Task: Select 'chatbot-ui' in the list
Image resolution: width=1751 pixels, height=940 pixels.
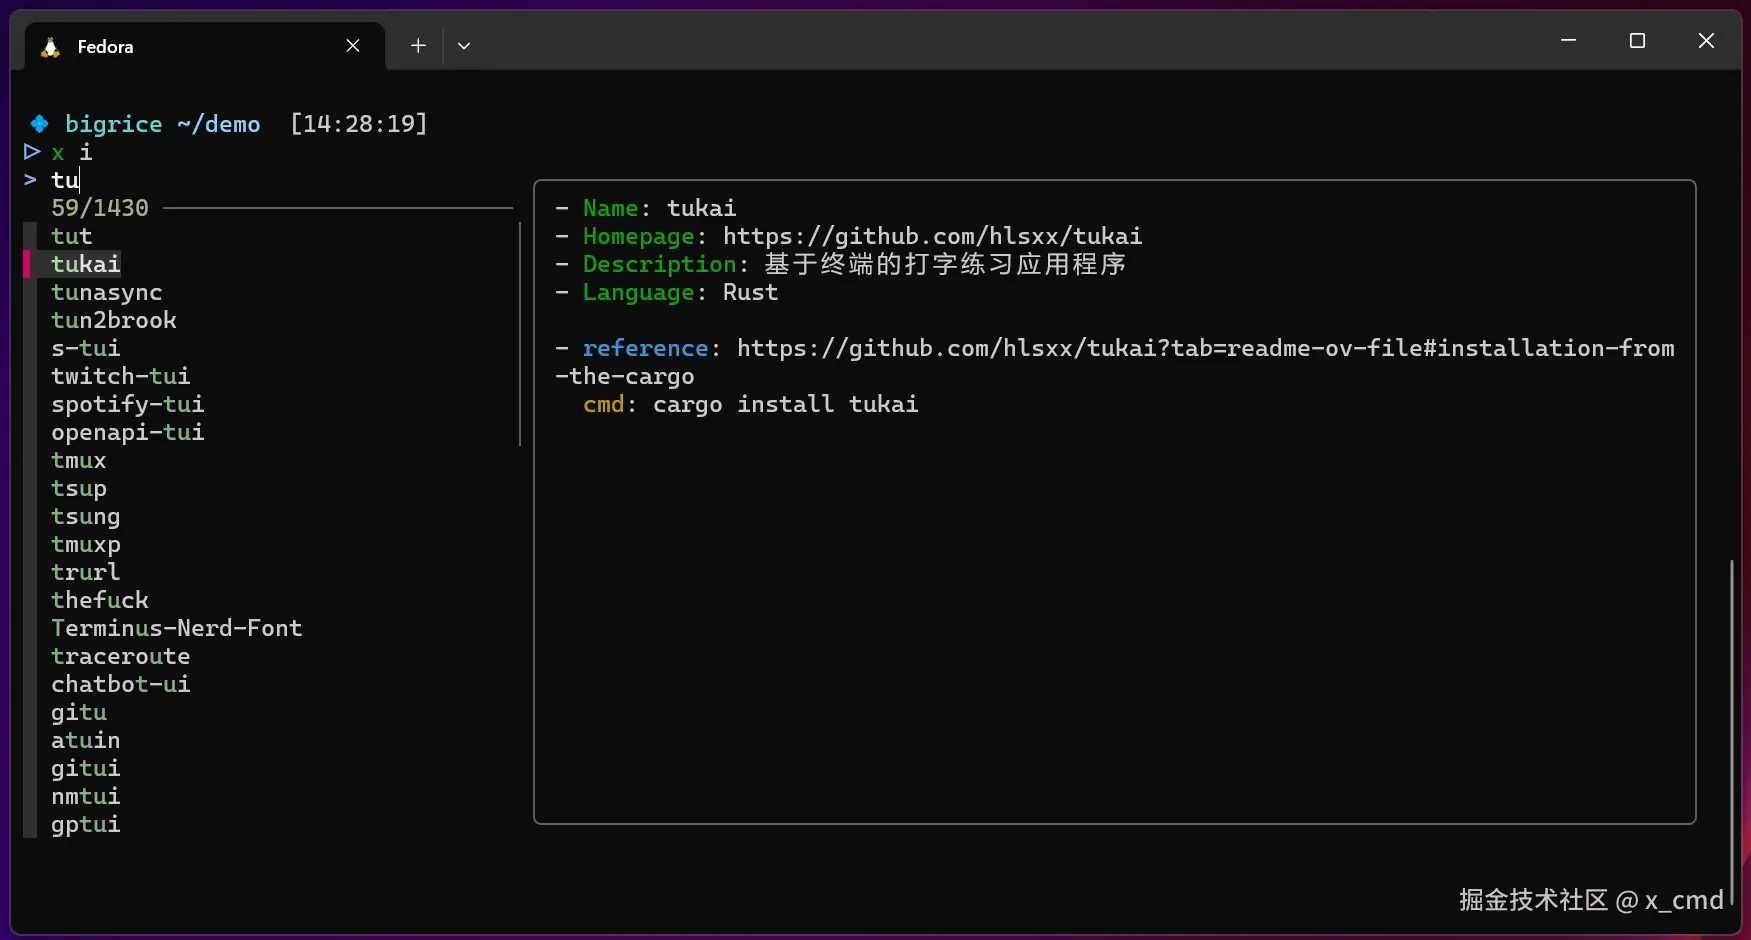Action: point(121,684)
